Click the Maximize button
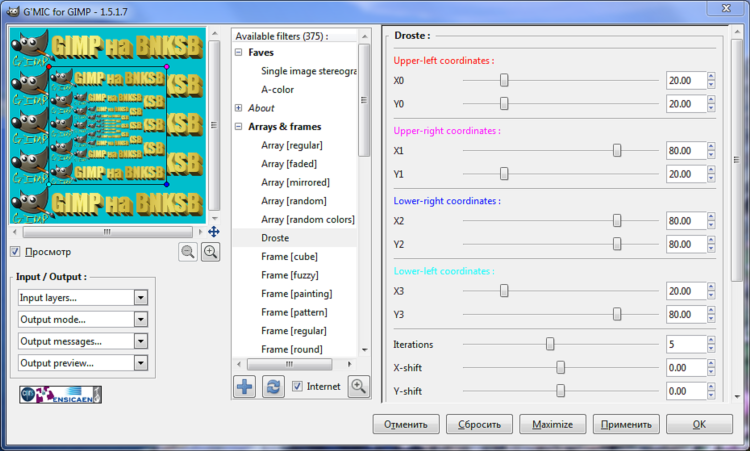The width and height of the screenshot is (750, 451). click(552, 424)
